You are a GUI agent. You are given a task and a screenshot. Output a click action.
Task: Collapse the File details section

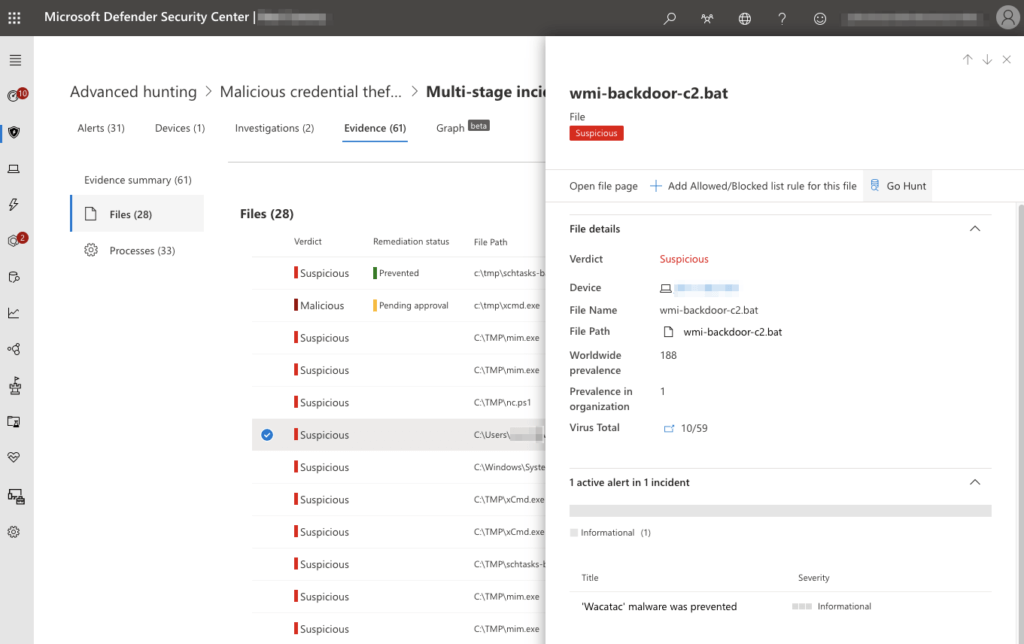(975, 228)
